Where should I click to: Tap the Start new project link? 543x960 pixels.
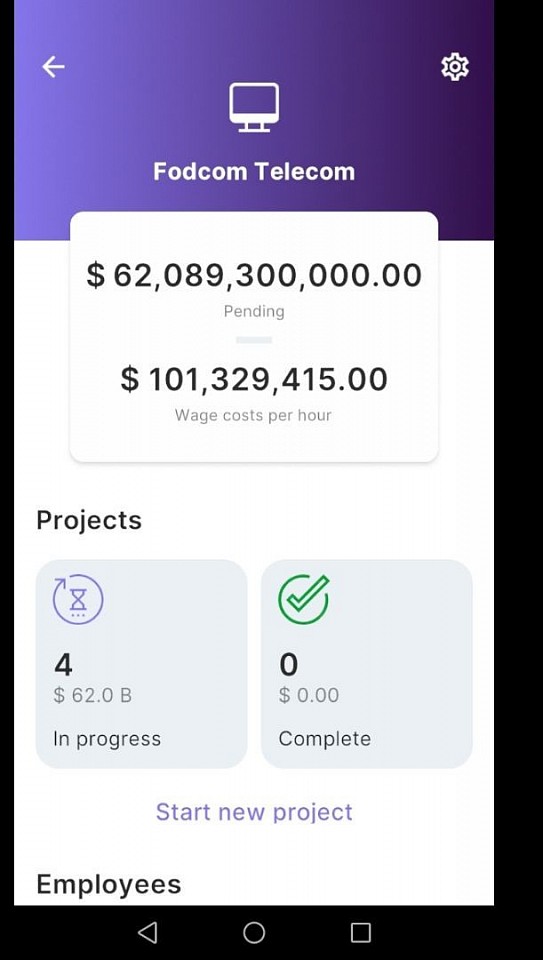(x=254, y=812)
